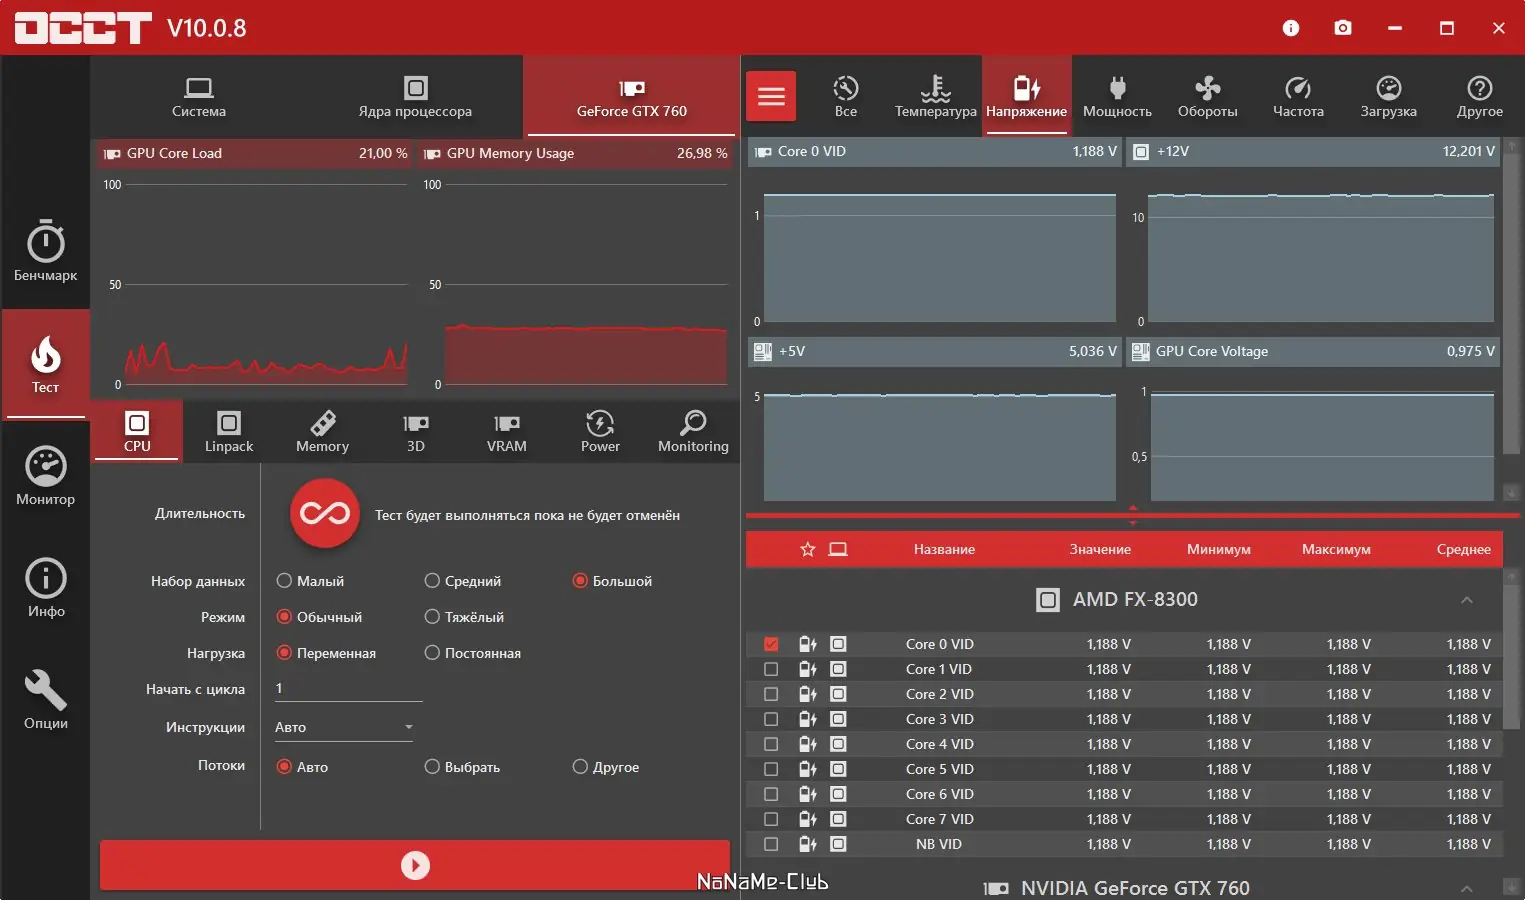Sort by Название column header
1525x900 pixels.
(944, 549)
